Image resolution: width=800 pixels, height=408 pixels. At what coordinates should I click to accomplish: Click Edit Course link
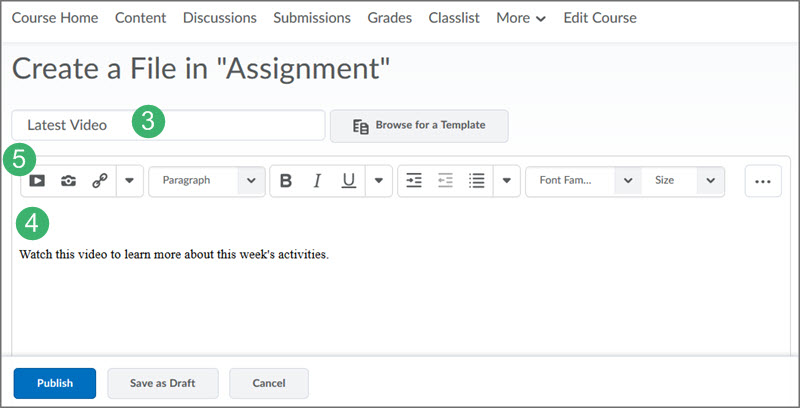click(600, 18)
